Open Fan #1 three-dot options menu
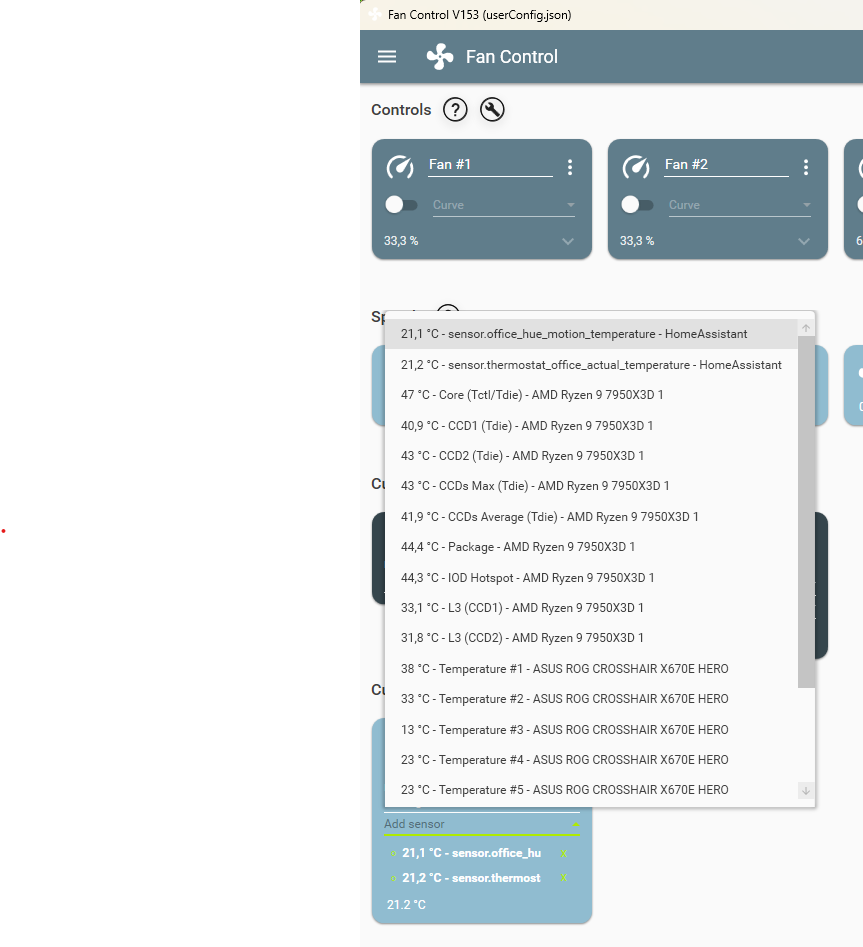 click(569, 167)
